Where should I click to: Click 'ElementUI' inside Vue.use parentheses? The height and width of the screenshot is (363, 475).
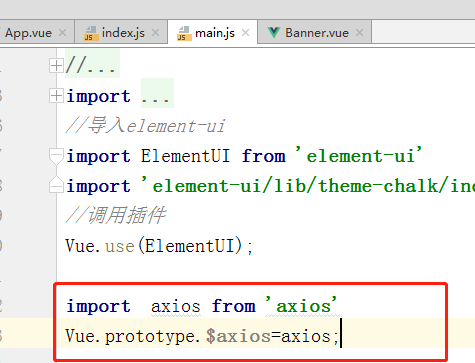190,246
